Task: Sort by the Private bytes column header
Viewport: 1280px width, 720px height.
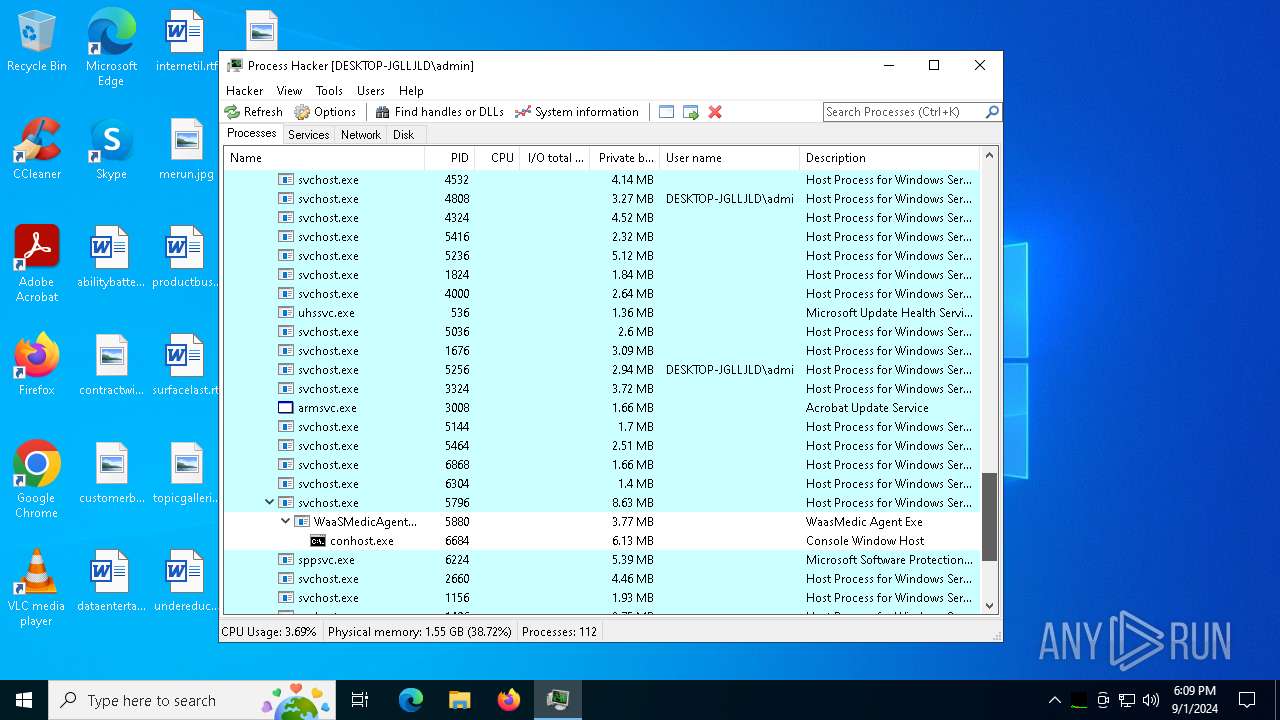Action: click(x=625, y=158)
